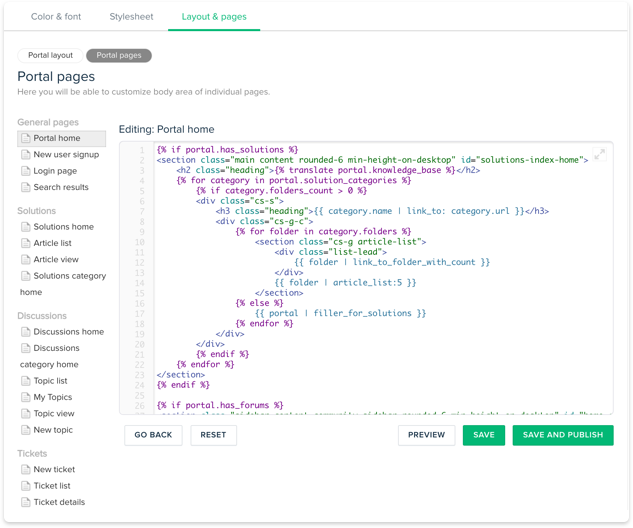Click the Ticket list file icon
The height and width of the screenshot is (528, 633).
(x=26, y=486)
